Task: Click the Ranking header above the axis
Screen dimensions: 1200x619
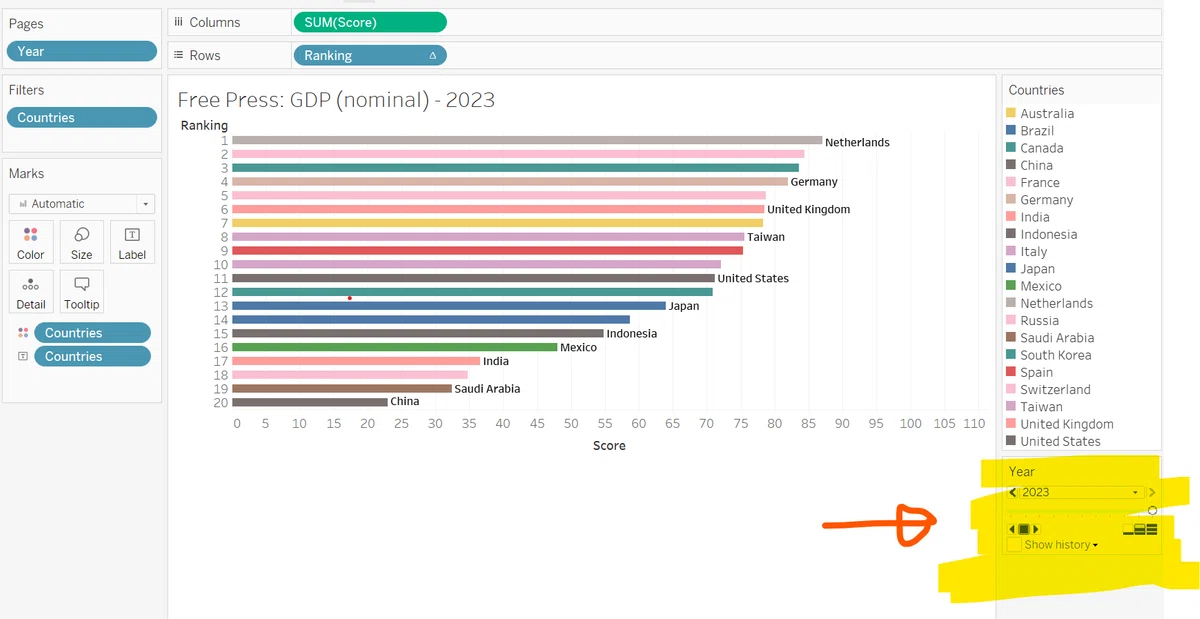Action: (x=204, y=126)
